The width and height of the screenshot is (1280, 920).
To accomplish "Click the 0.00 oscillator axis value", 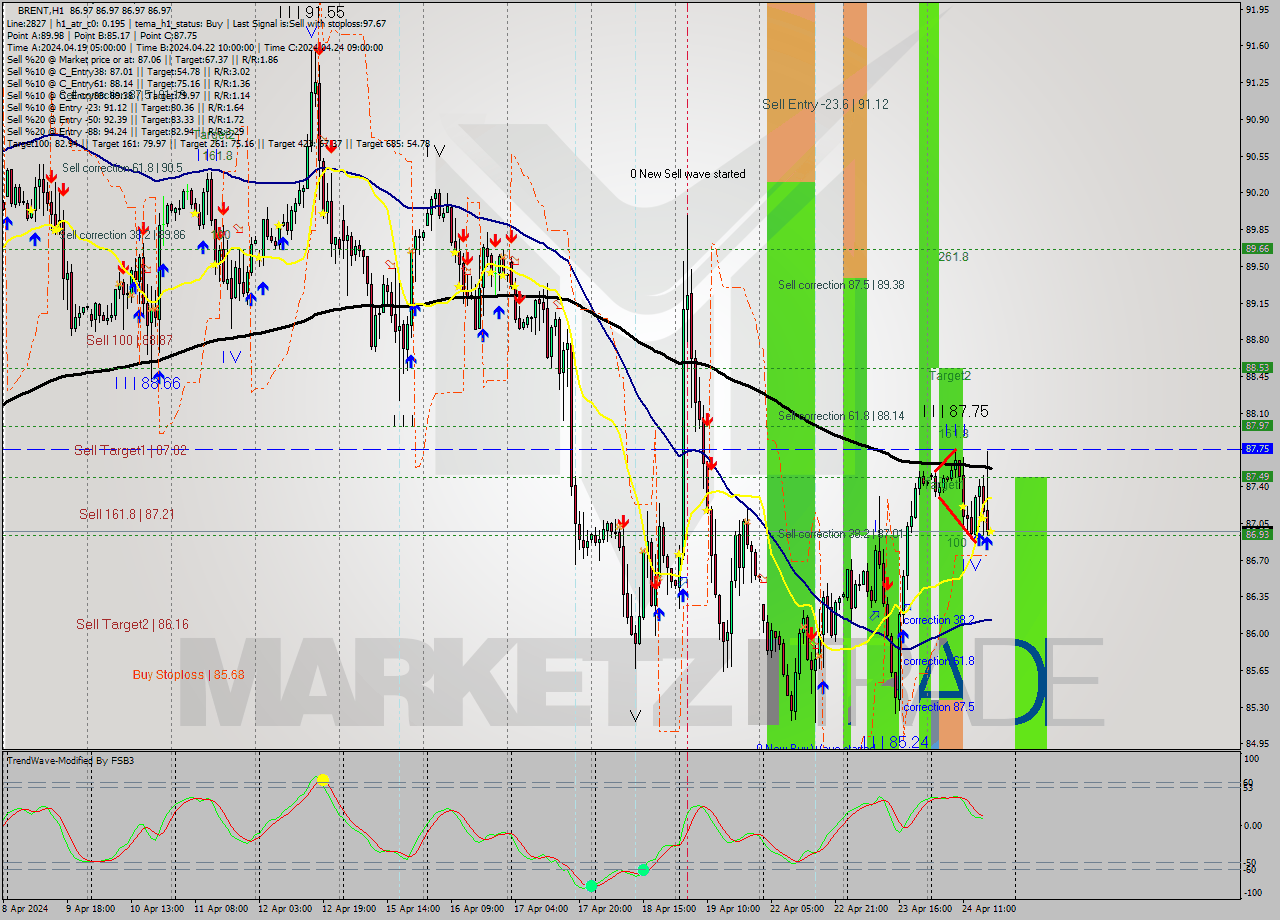I will point(1253,826).
